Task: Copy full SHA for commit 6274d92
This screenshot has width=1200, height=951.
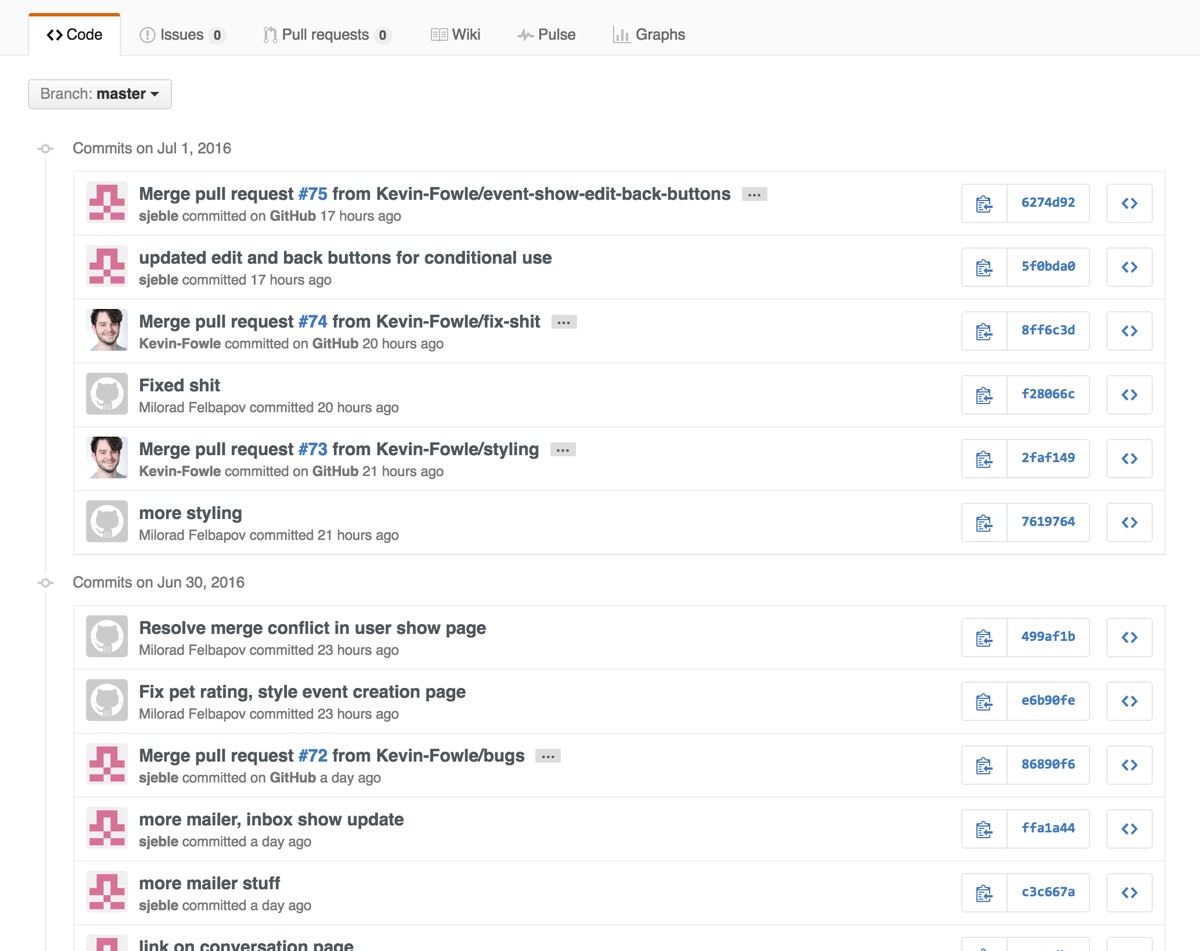Action: (x=984, y=203)
